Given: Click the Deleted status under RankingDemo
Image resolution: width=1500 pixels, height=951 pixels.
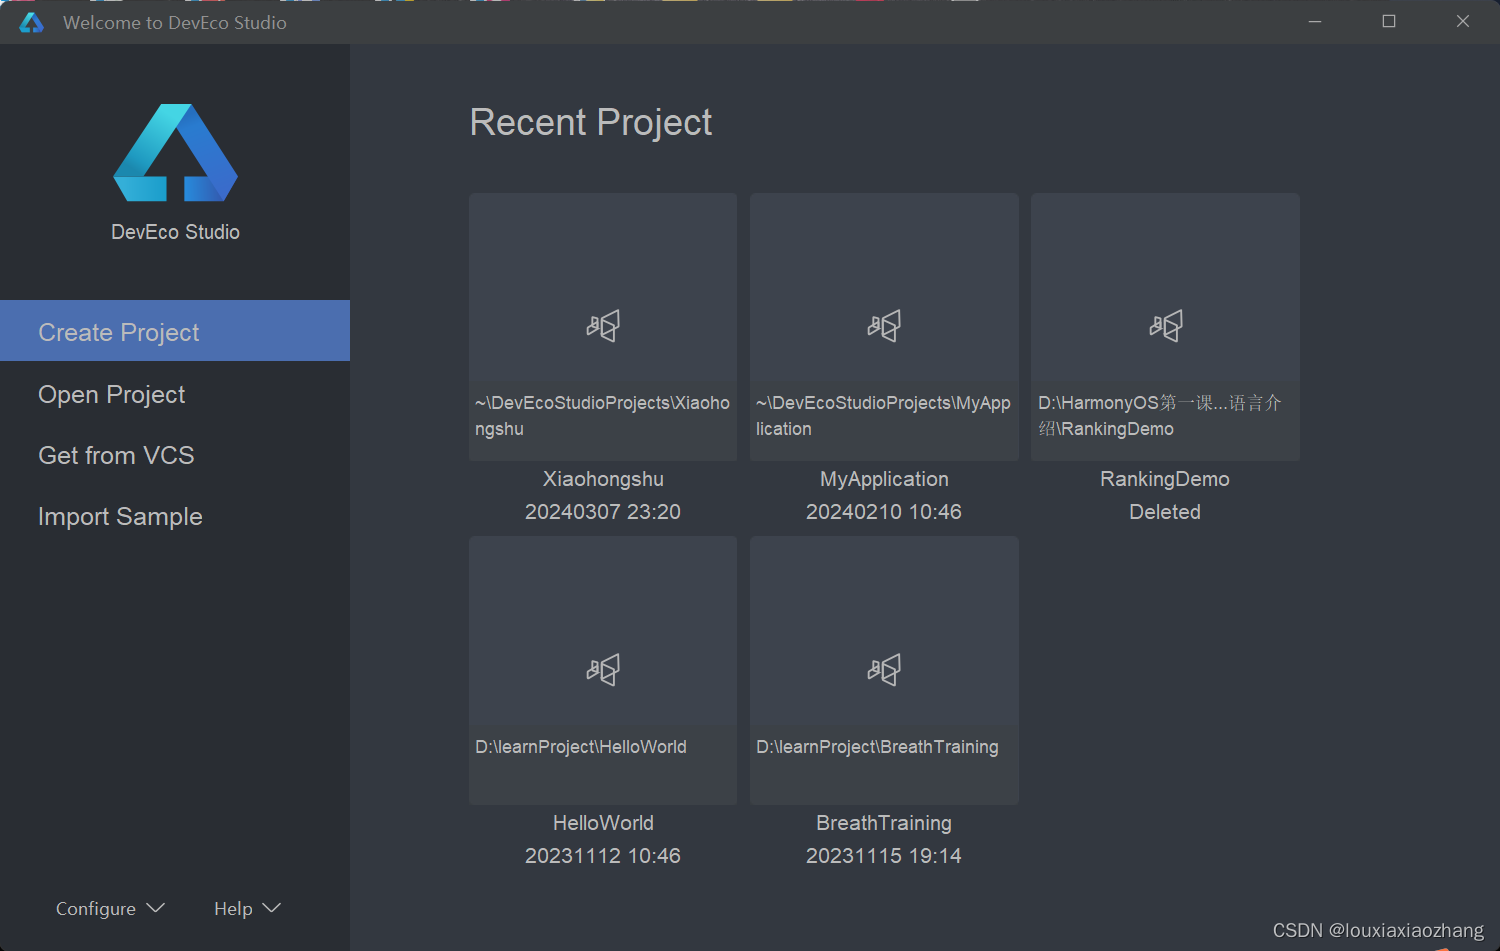Looking at the screenshot, I should point(1165,512).
